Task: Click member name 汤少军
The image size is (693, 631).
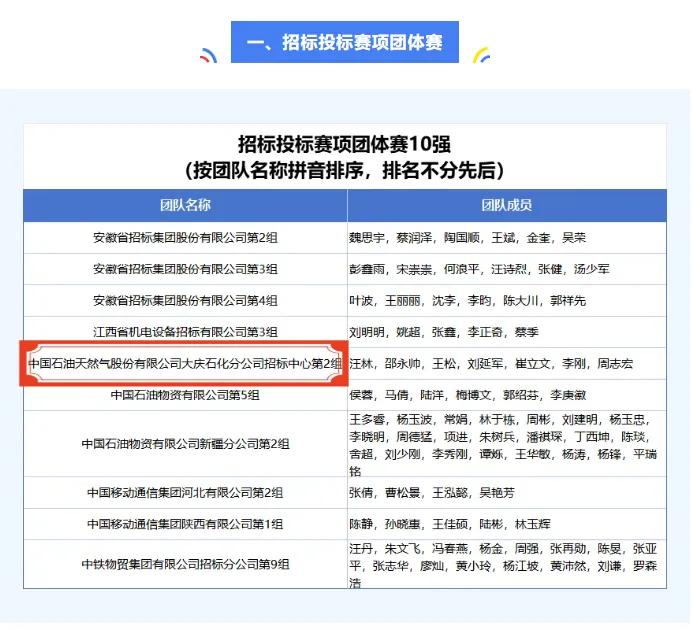Action: pyautogui.click(x=591, y=269)
